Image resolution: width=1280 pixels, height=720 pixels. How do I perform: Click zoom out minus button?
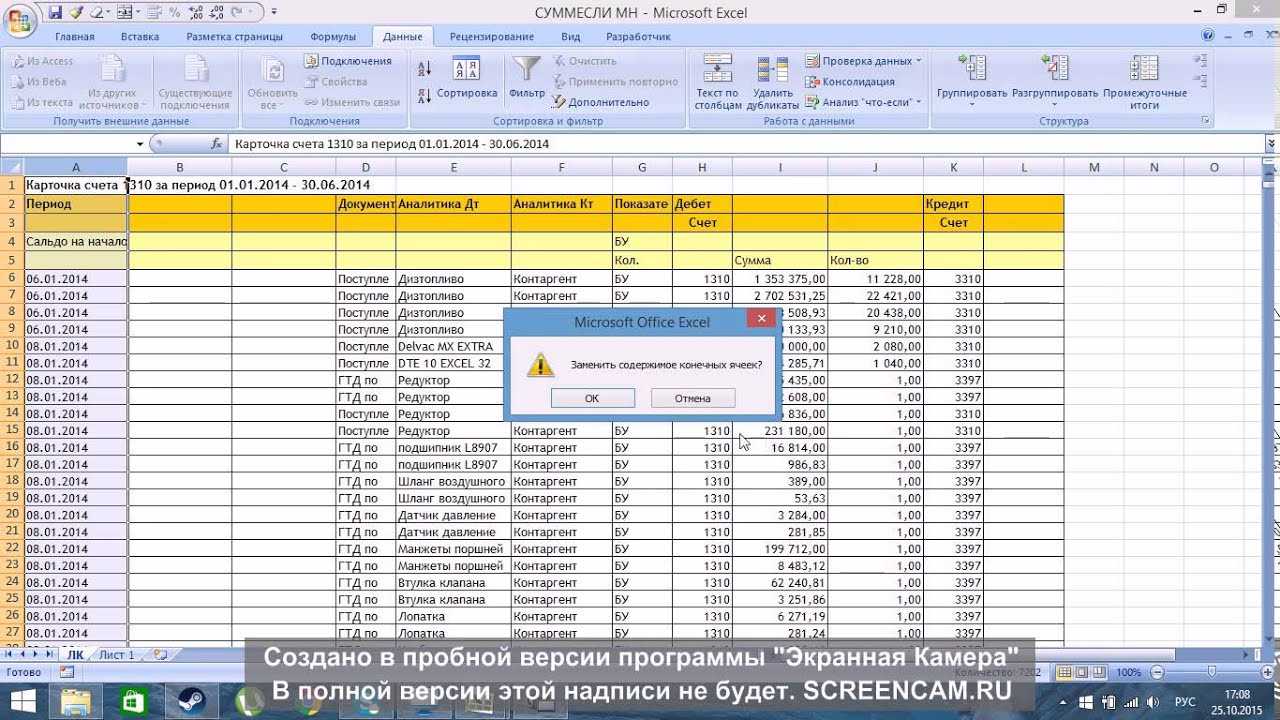1155,673
